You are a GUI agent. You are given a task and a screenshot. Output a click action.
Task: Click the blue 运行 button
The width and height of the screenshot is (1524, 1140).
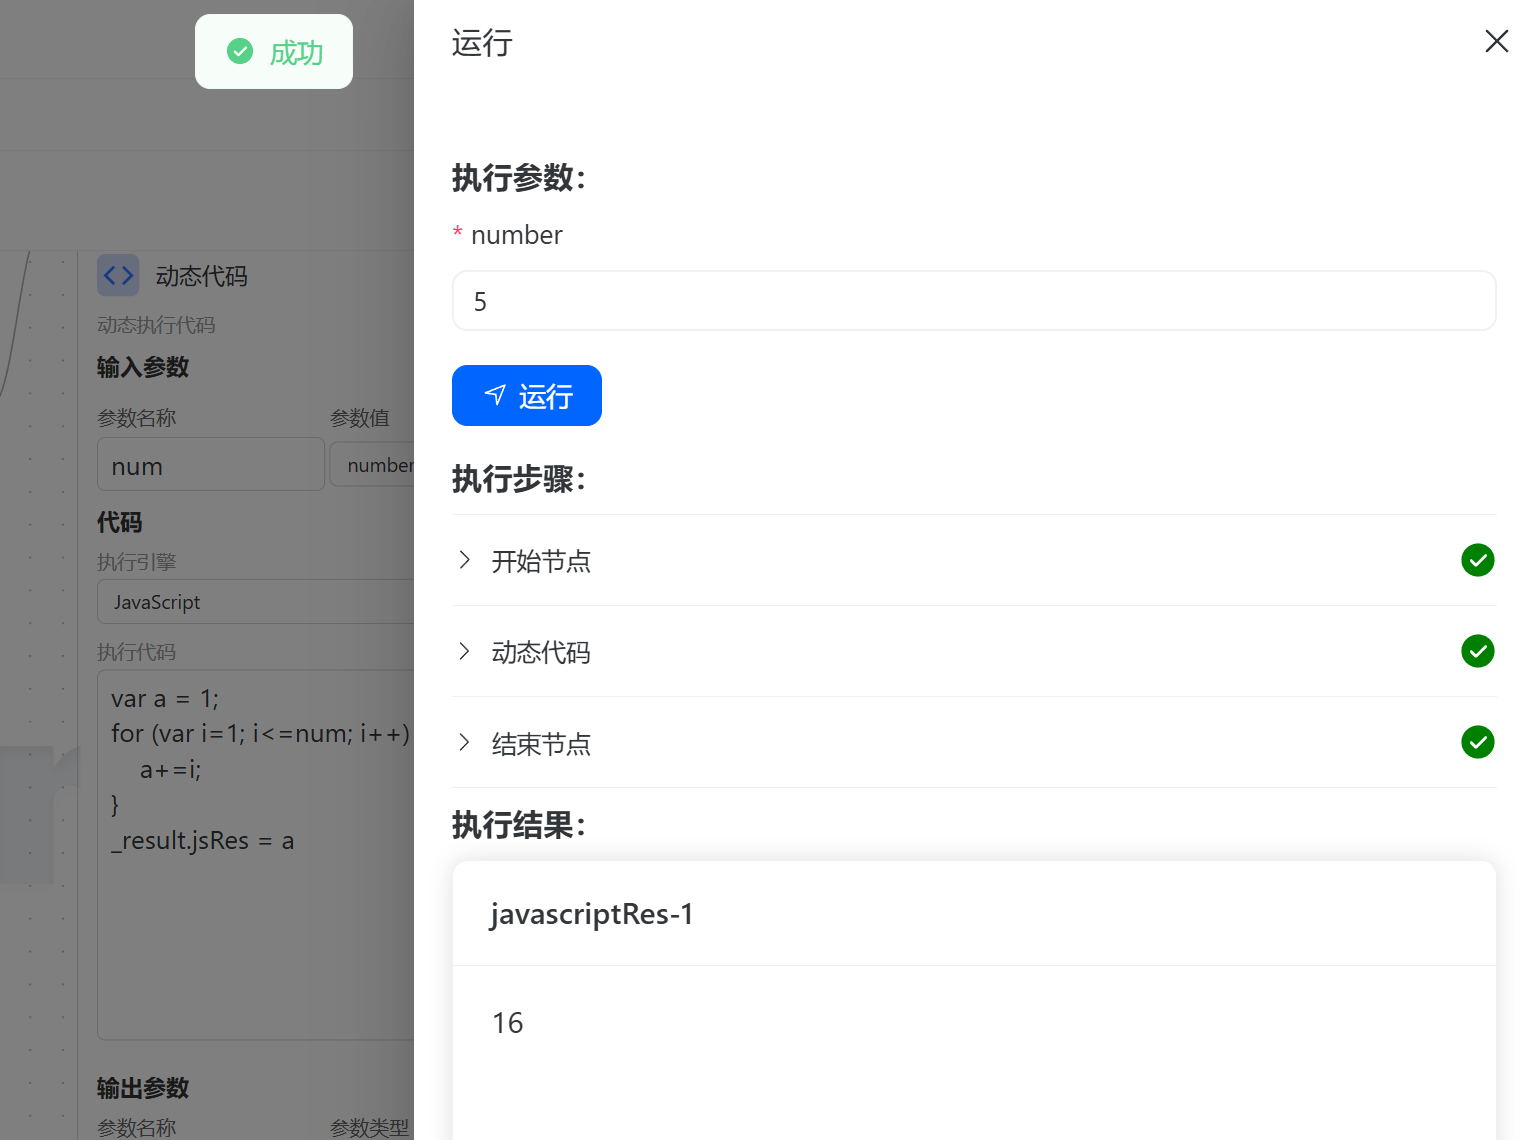tap(527, 396)
